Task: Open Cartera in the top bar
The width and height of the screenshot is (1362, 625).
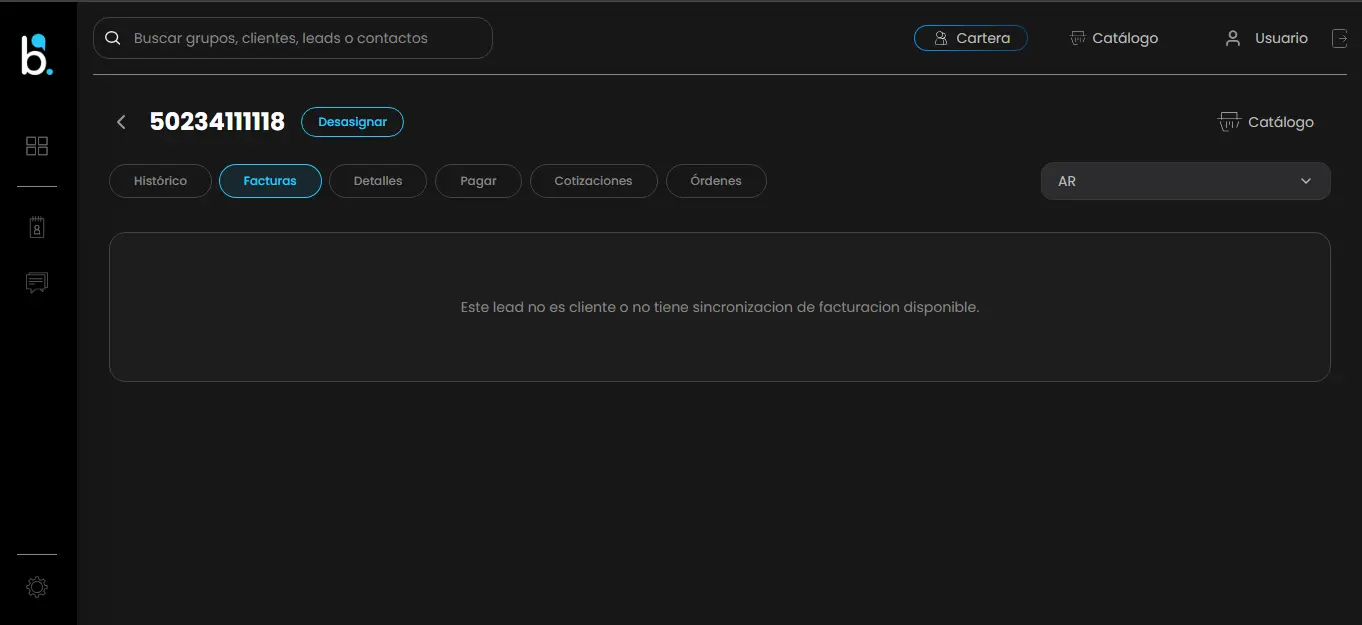Action: pyautogui.click(x=971, y=38)
